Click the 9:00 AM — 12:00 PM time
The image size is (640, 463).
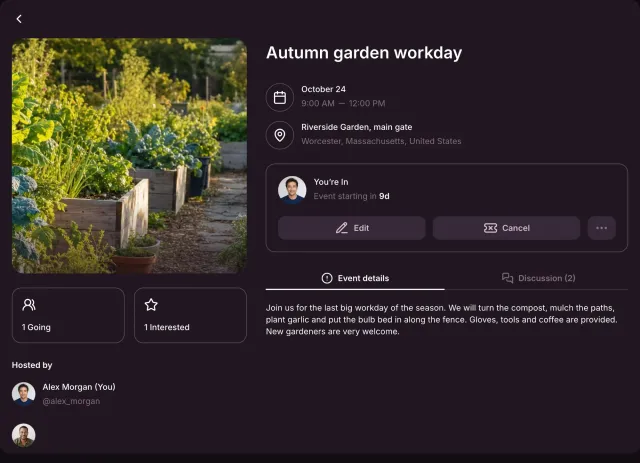[x=343, y=103]
